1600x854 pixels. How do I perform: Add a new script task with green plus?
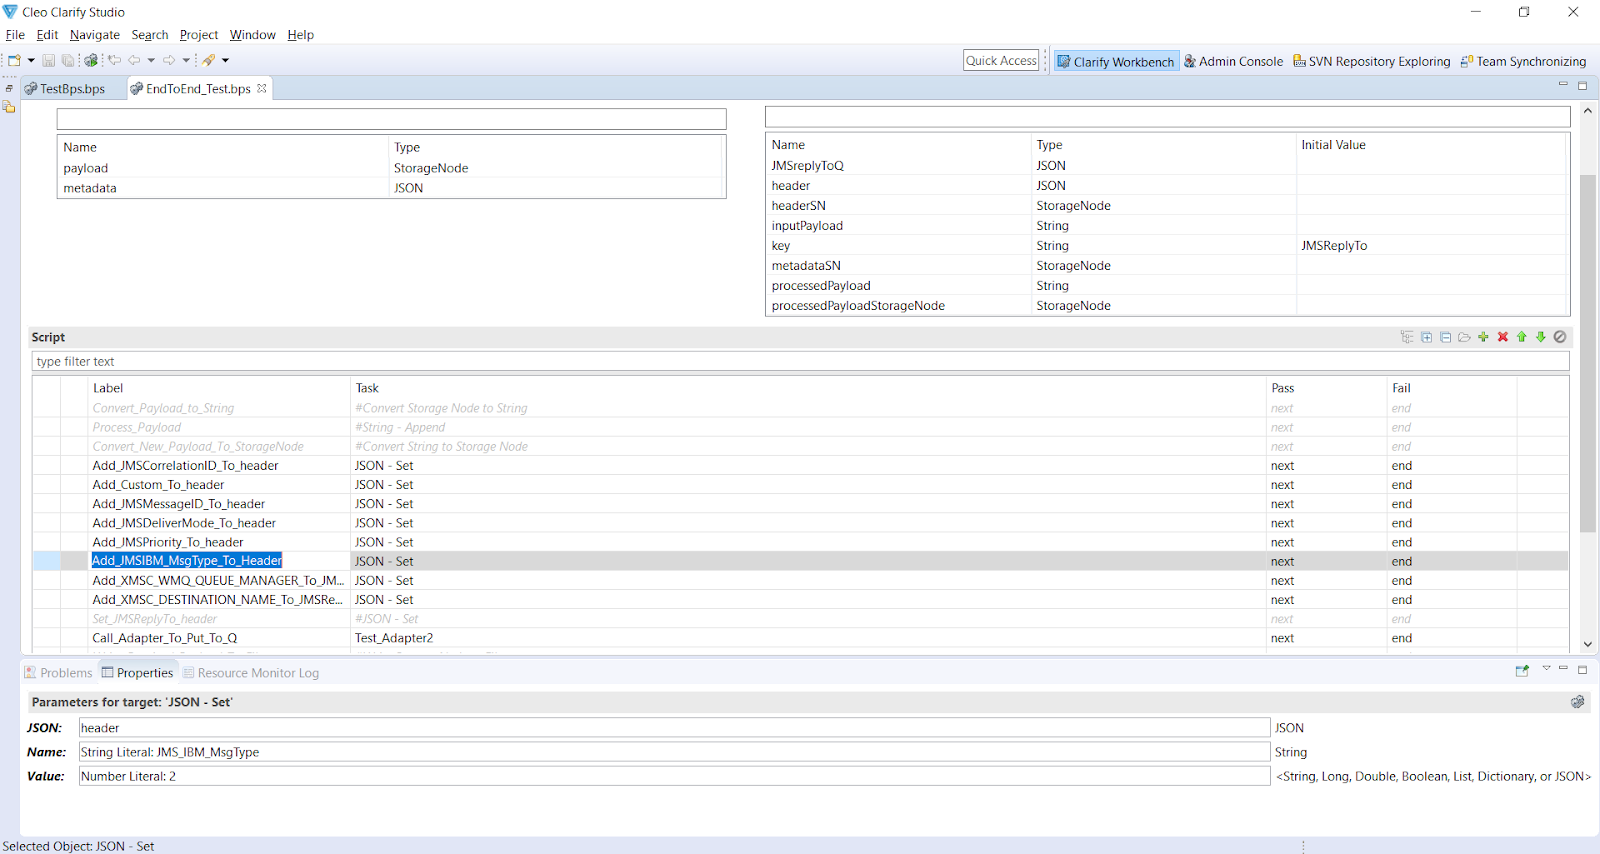coord(1483,337)
